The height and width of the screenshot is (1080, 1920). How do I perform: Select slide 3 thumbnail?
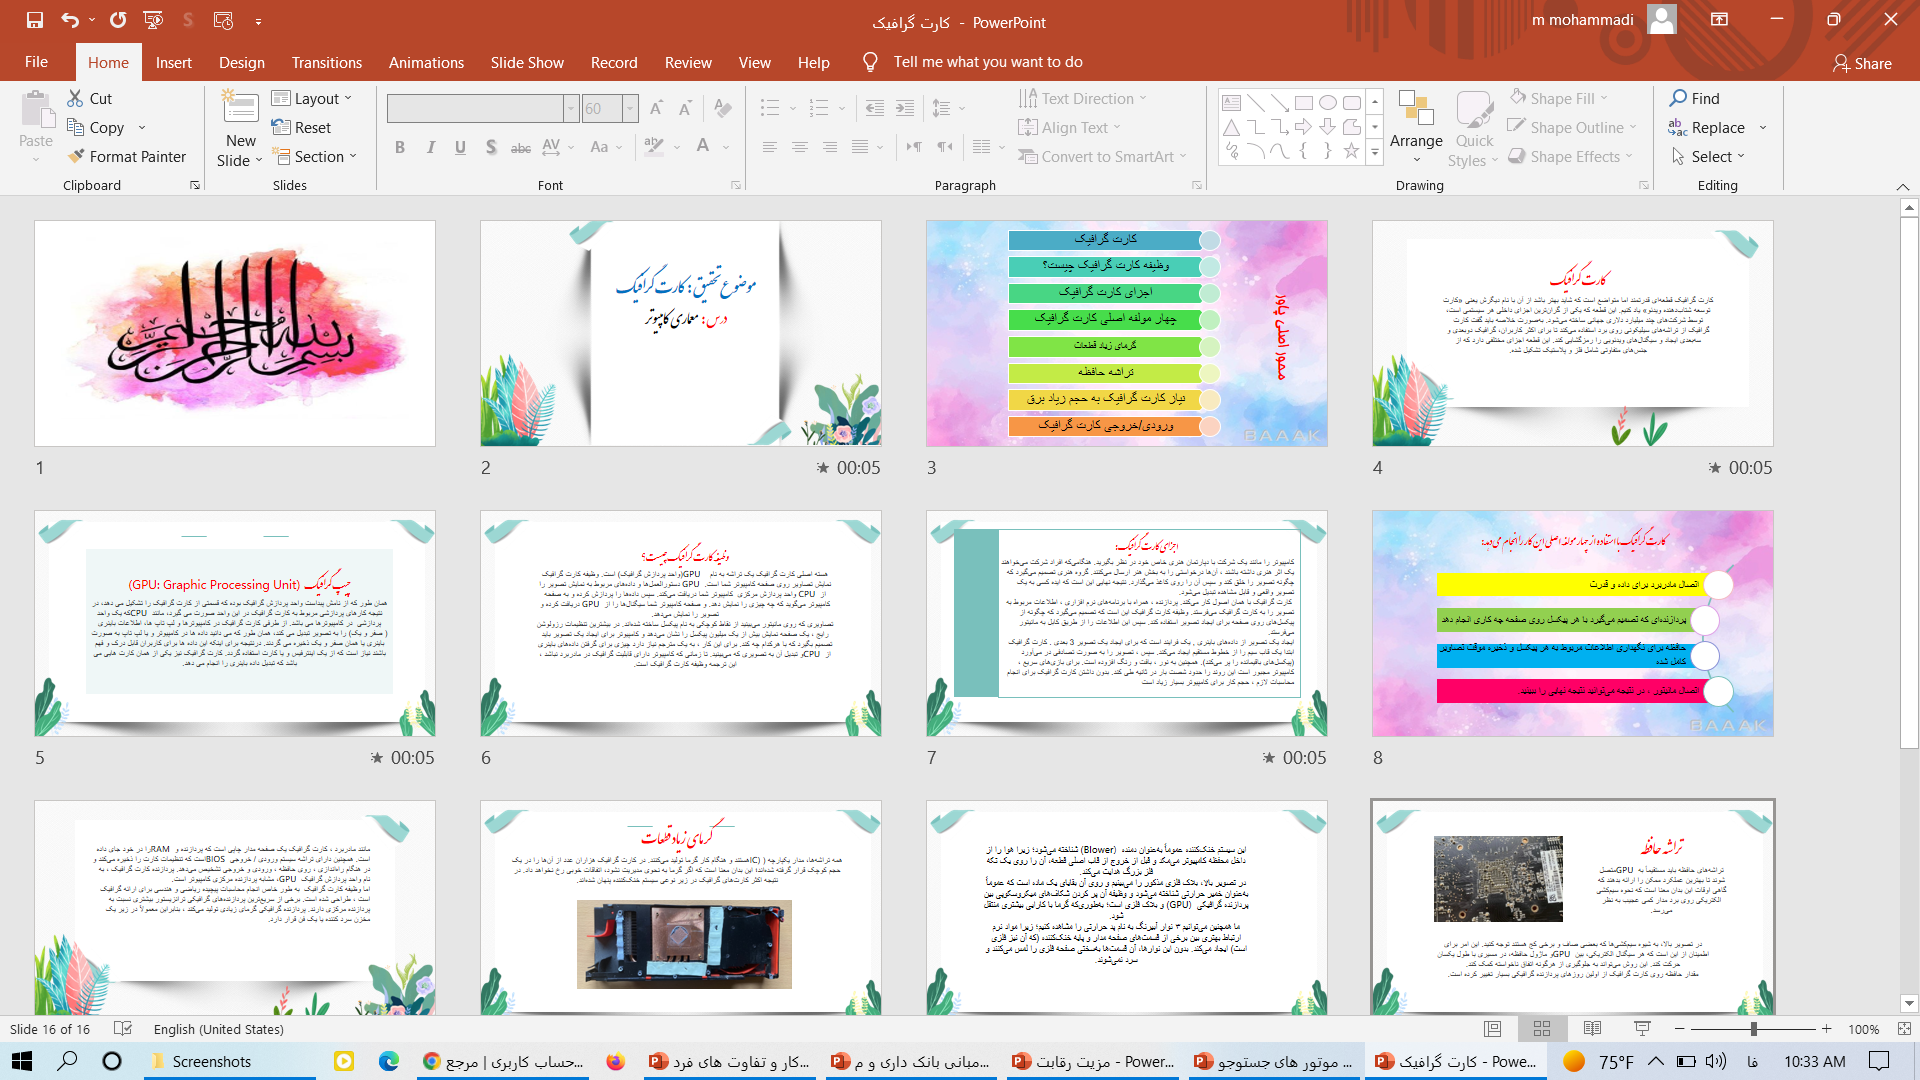[x=1126, y=333]
